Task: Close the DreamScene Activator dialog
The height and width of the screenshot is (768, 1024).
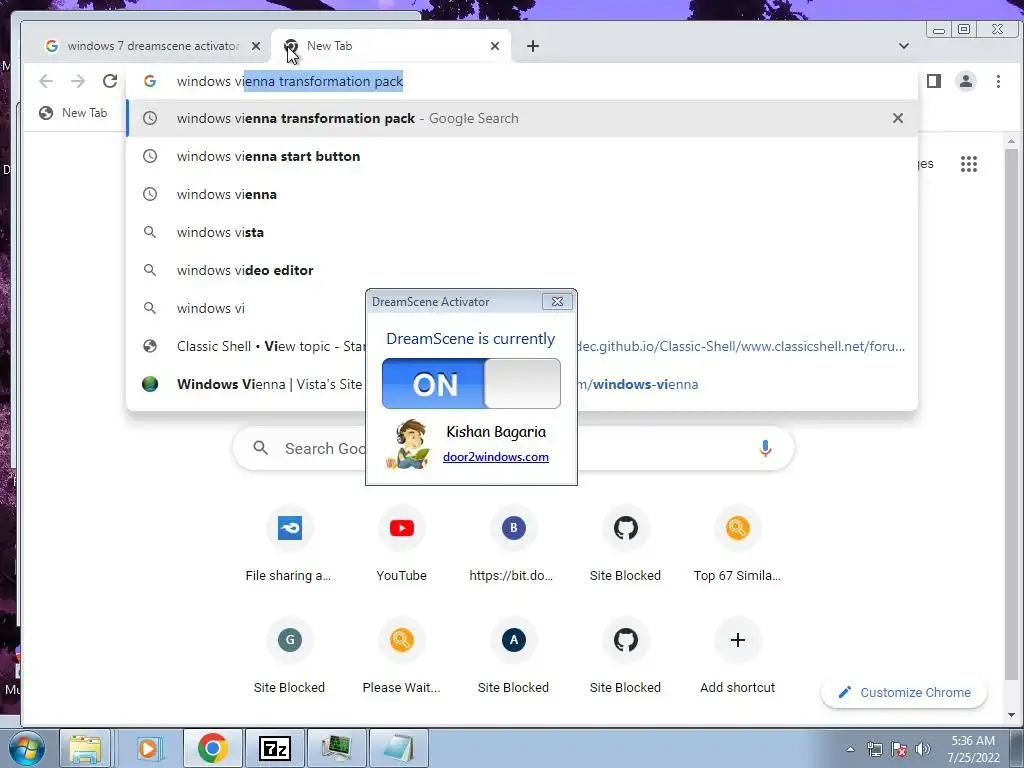Action: [x=557, y=302]
